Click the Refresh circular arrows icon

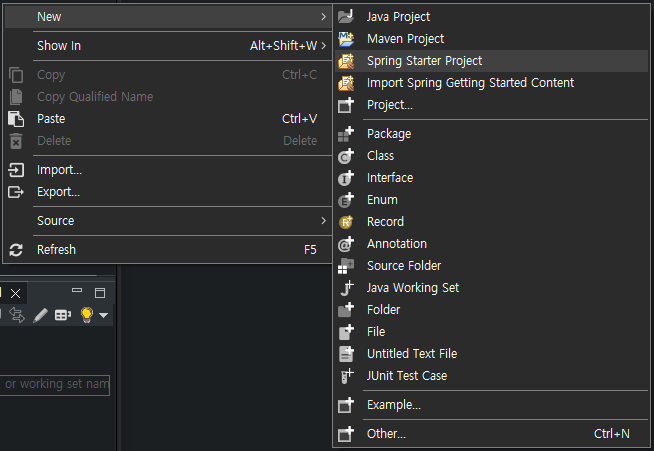(x=16, y=250)
